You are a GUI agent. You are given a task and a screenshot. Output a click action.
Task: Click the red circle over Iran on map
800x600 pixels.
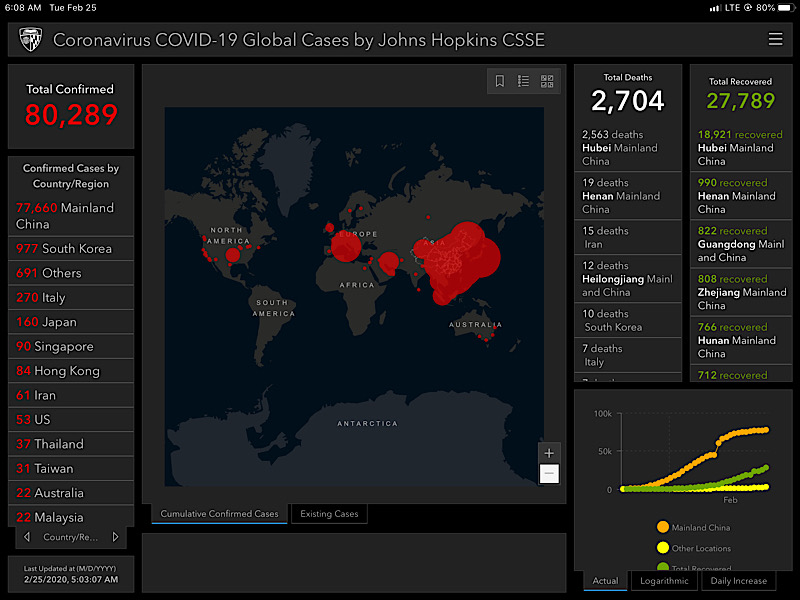click(x=389, y=262)
